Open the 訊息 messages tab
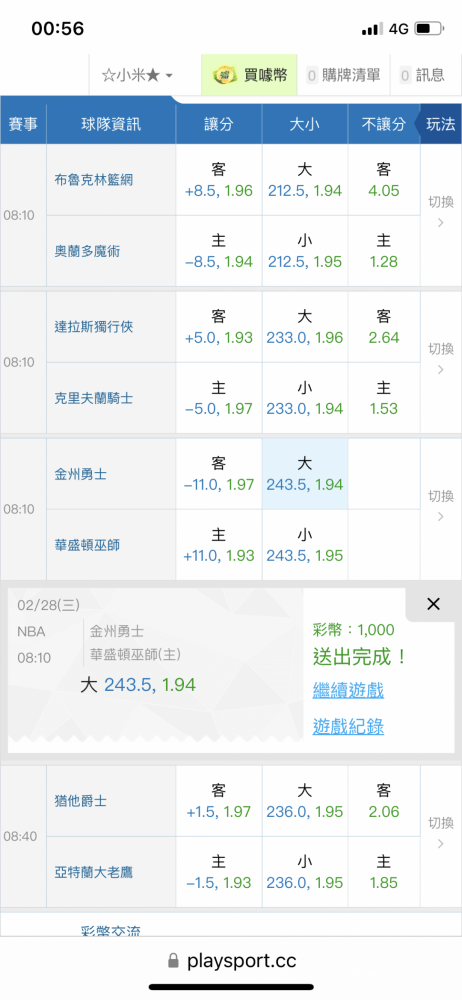The width and height of the screenshot is (462, 1000). click(x=422, y=75)
